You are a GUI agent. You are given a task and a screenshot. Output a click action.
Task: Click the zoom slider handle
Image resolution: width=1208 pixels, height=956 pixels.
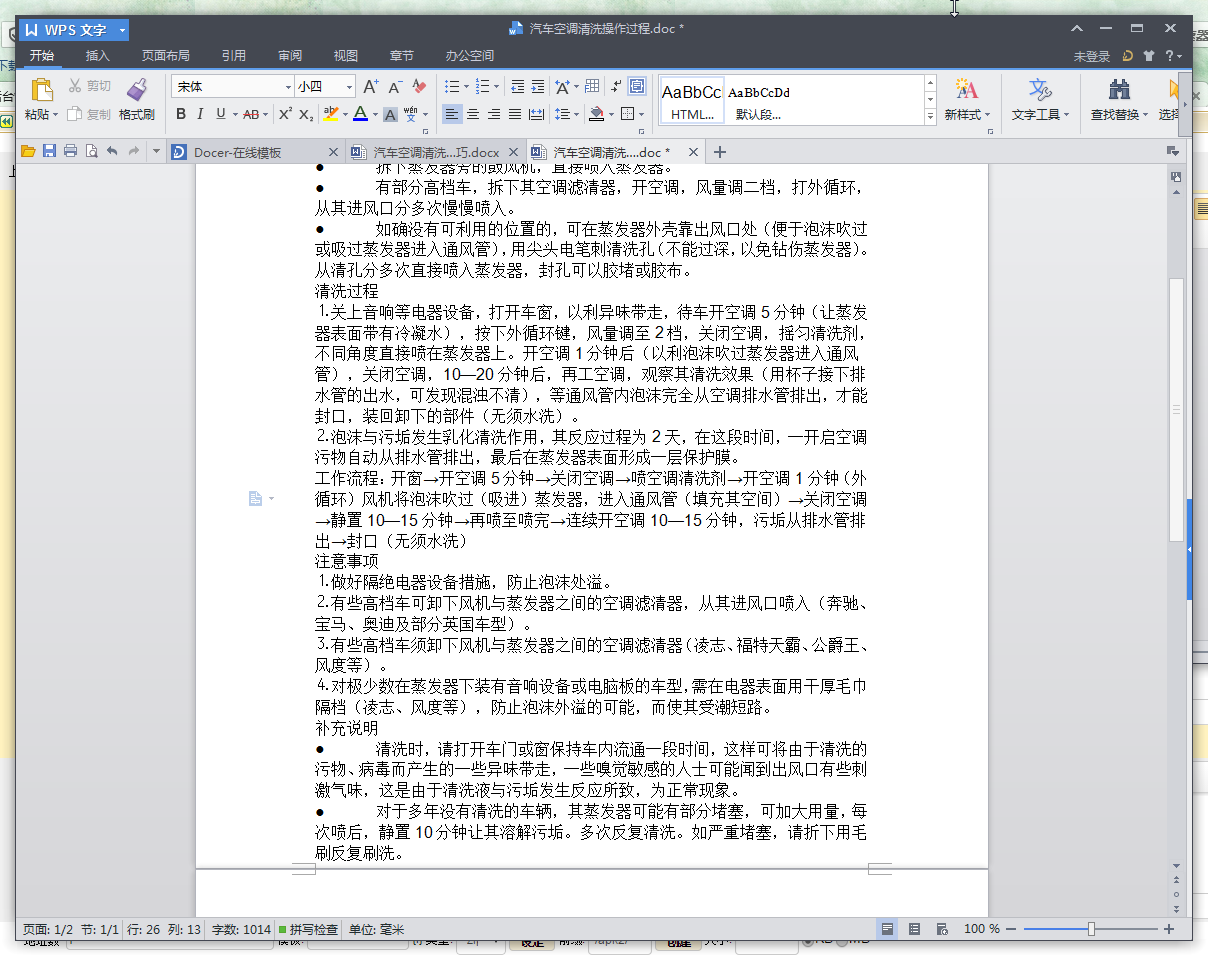click(1091, 929)
